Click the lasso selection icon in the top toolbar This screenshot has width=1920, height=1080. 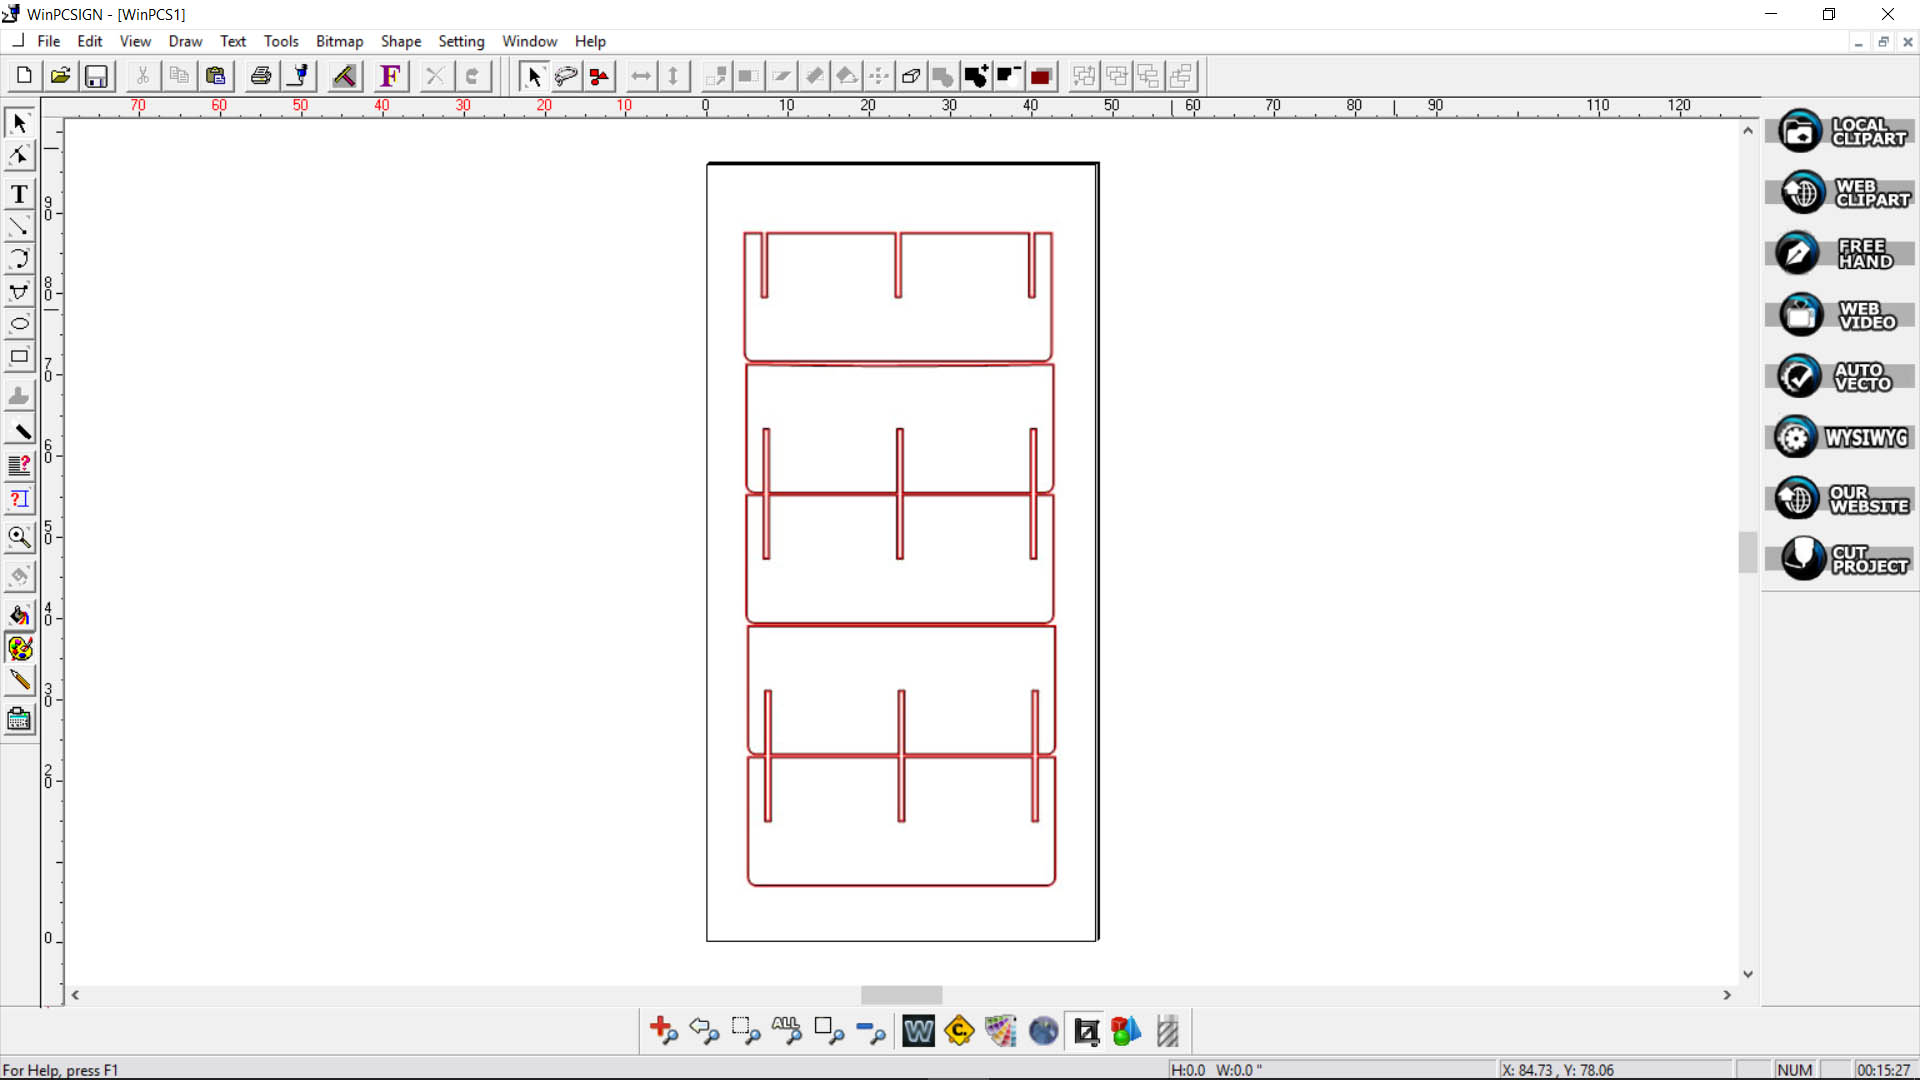pyautogui.click(x=566, y=76)
